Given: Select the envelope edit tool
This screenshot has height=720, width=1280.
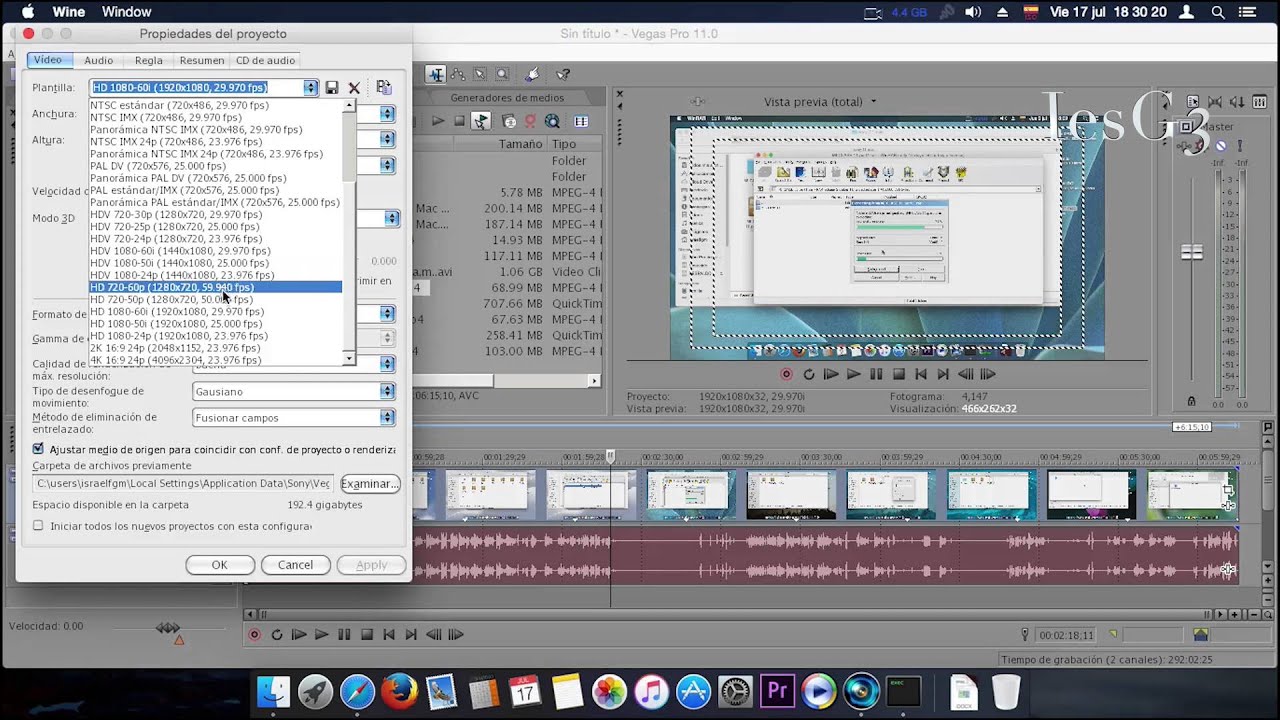Looking at the screenshot, I should coord(458,74).
